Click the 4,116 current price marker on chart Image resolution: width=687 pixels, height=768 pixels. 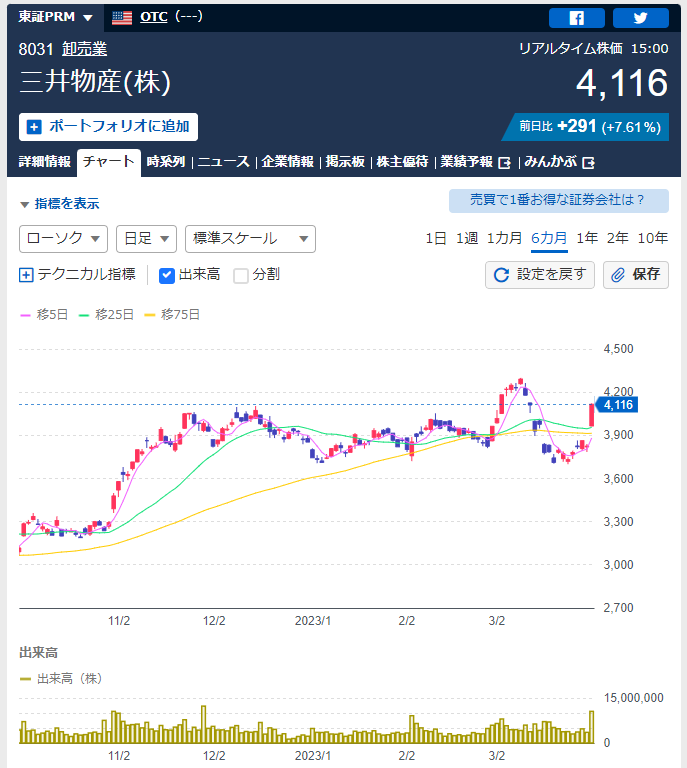(618, 405)
